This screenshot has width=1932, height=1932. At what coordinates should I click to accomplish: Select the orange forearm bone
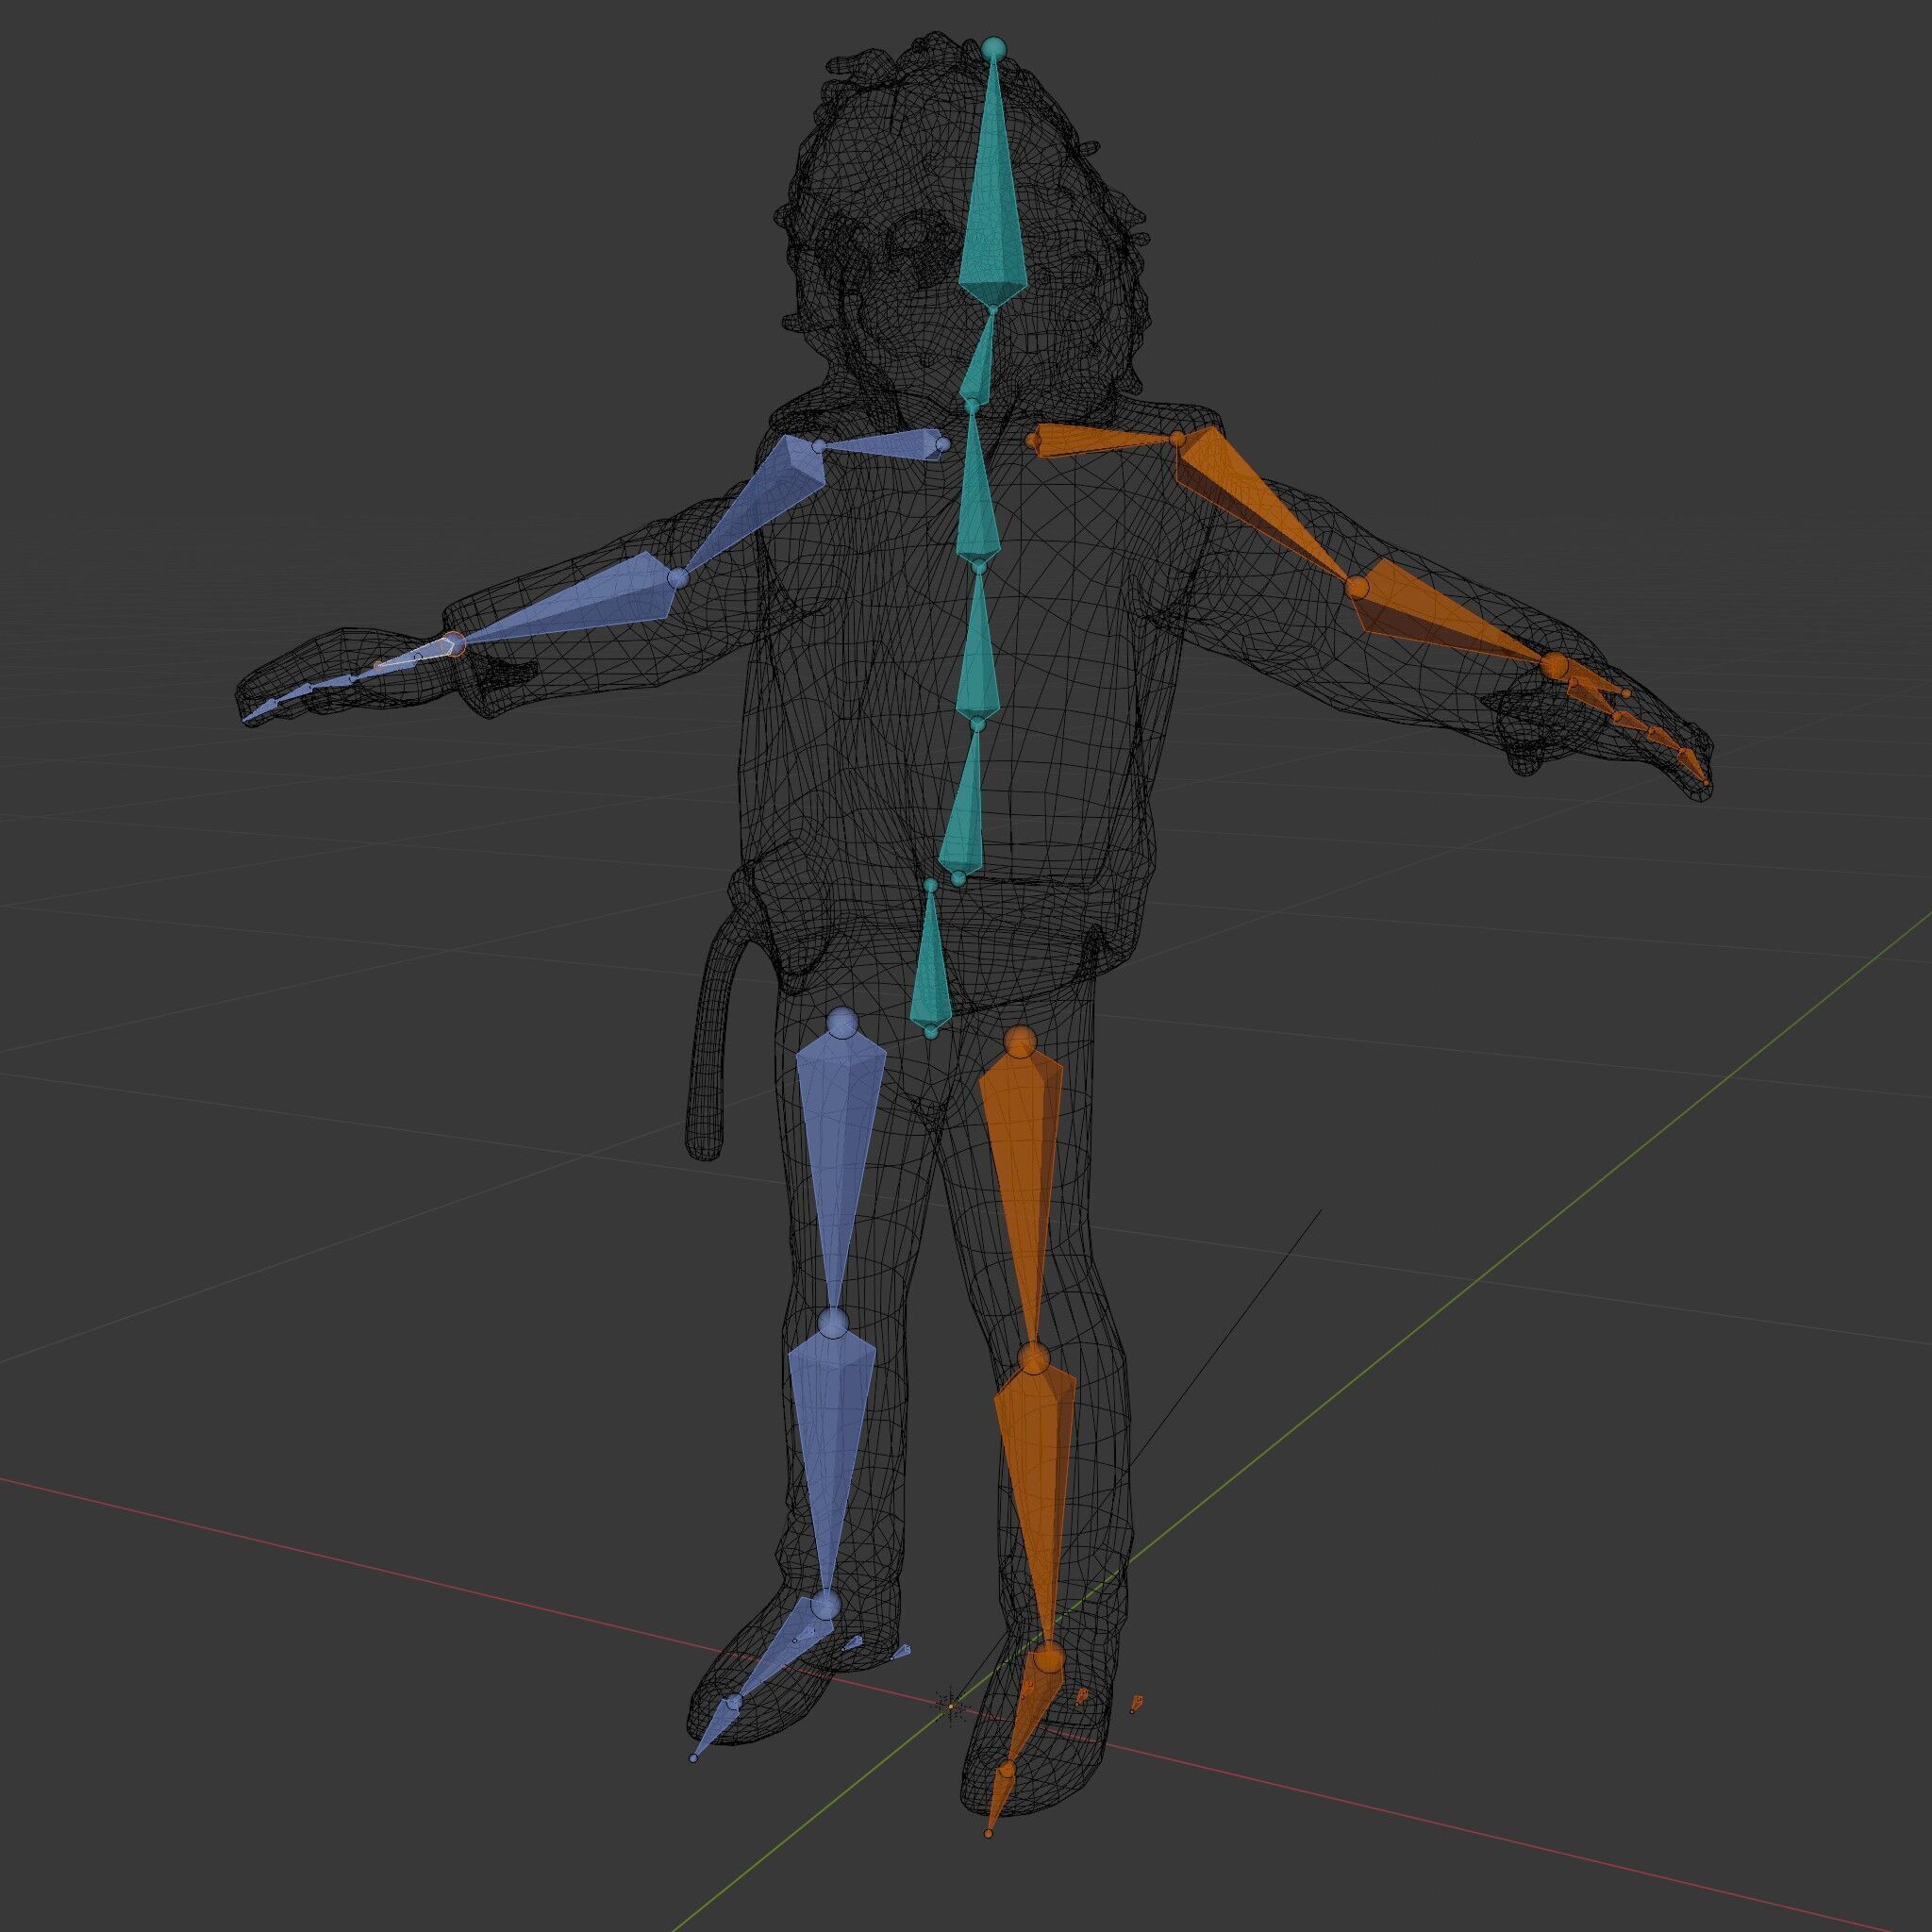[x=1448, y=612]
